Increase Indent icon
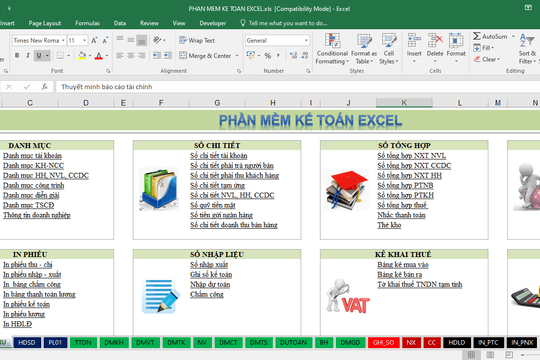 [x=168, y=55]
